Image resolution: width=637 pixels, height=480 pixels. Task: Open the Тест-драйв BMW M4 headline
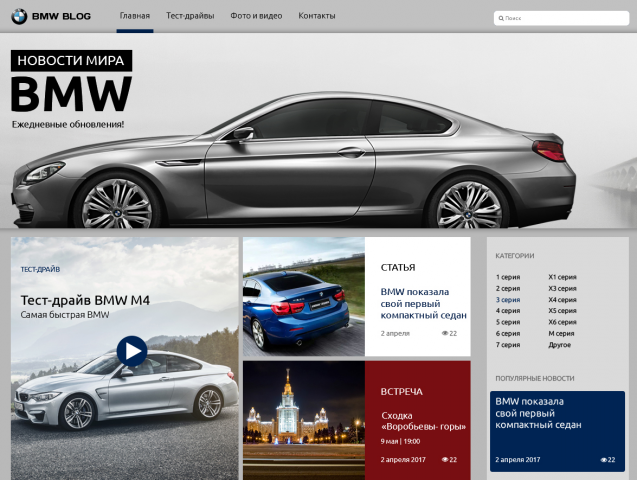pyautogui.click(x=85, y=300)
